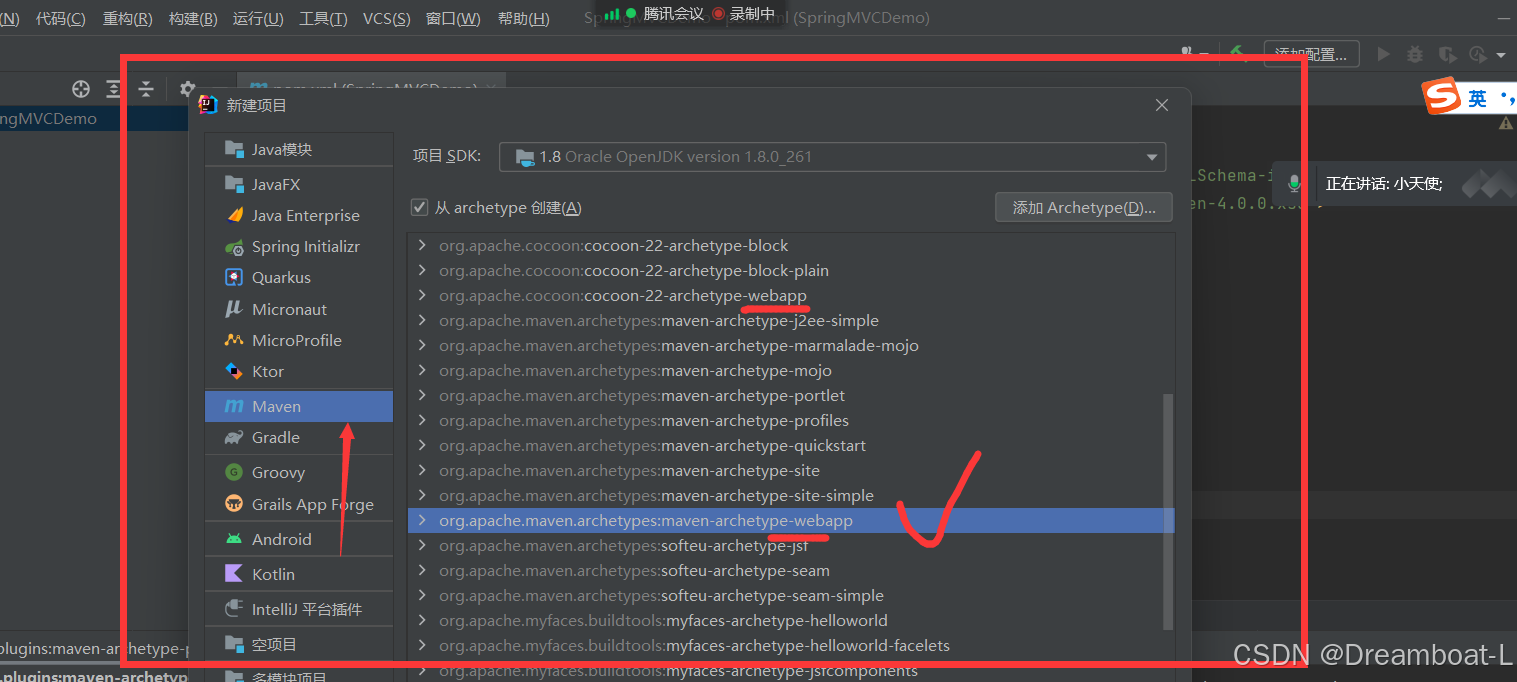
Task: Click the editor warning triangle icon
Action: [x=1506, y=123]
